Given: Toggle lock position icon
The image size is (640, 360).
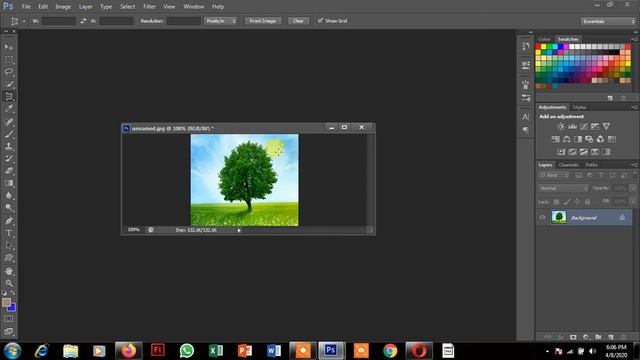Looking at the screenshot, I should (x=577, y=202).
